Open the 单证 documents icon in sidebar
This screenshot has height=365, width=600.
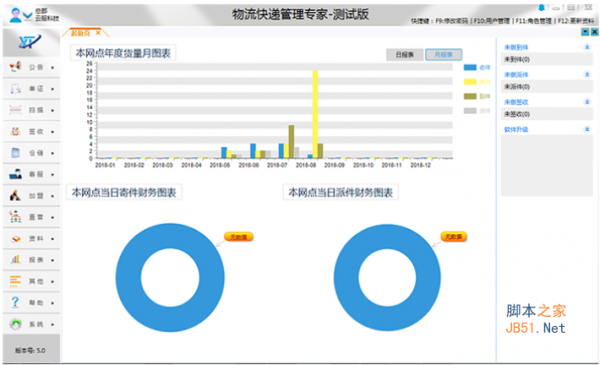coord(15,88)
